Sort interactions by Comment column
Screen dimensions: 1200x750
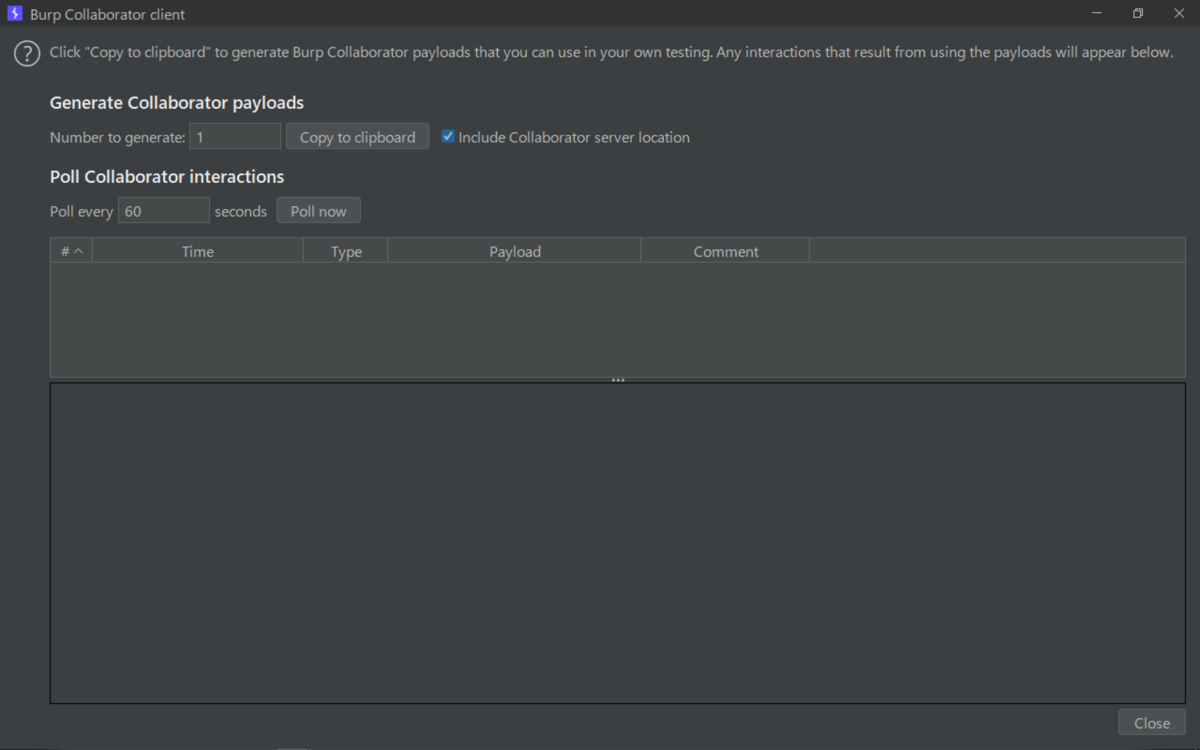726,251
